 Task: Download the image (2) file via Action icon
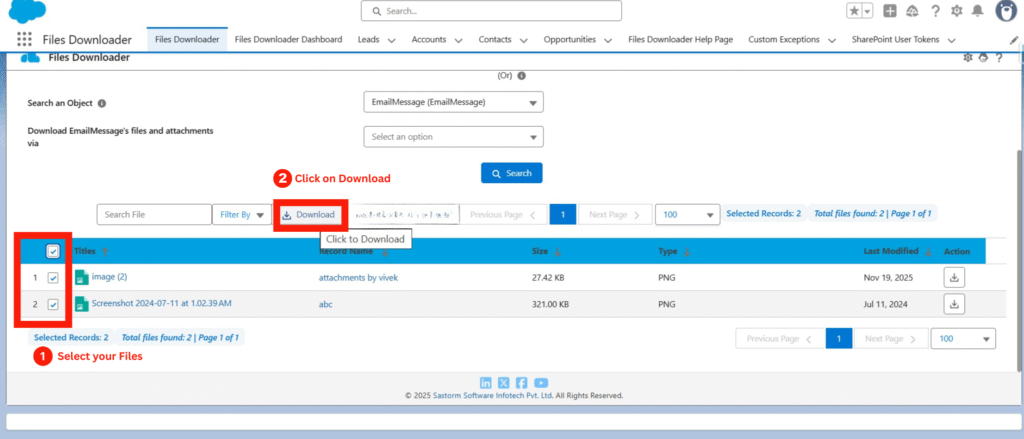click(954, 278)
